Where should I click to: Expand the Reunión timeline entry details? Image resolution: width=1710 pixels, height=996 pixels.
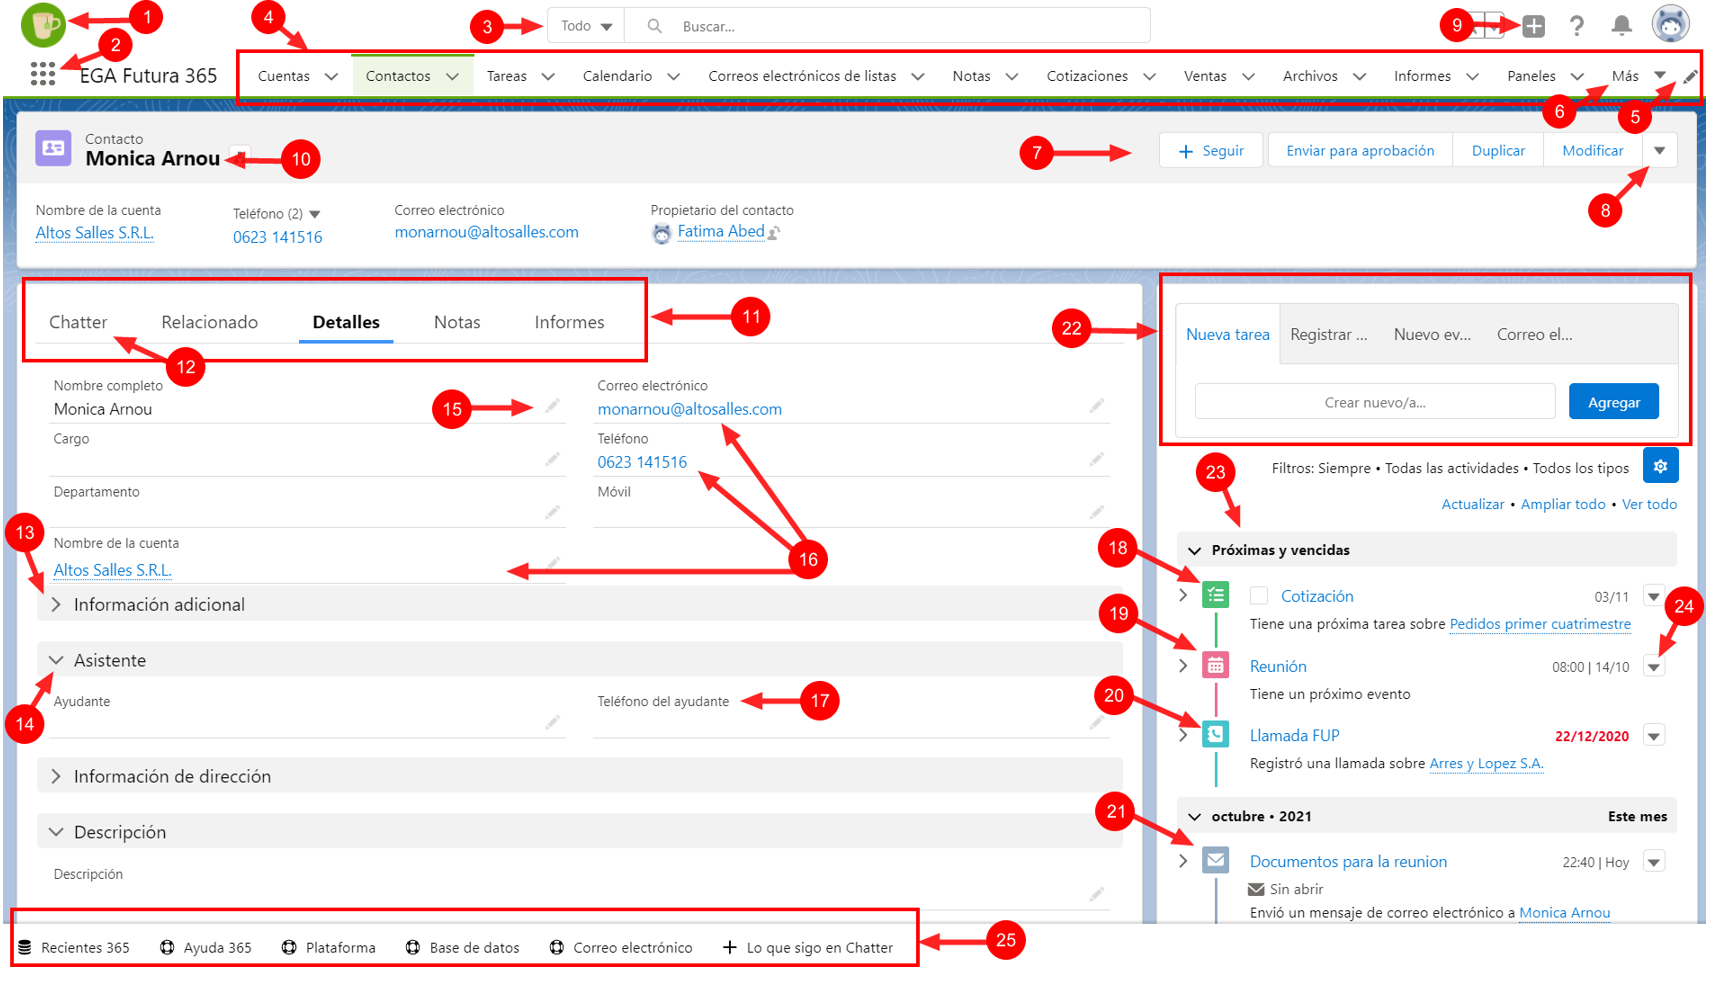[1183, 666]
